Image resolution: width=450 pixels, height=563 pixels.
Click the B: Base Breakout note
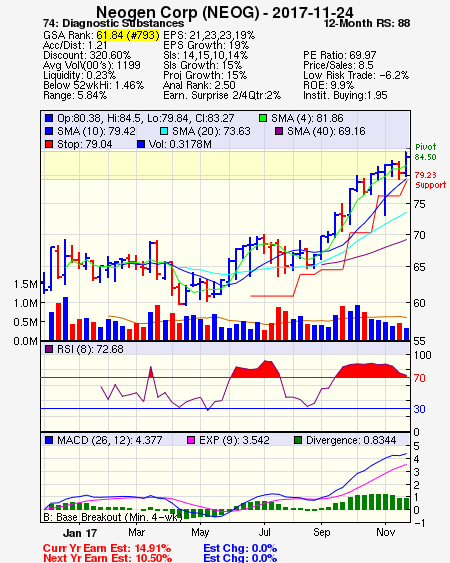[113, 517]
